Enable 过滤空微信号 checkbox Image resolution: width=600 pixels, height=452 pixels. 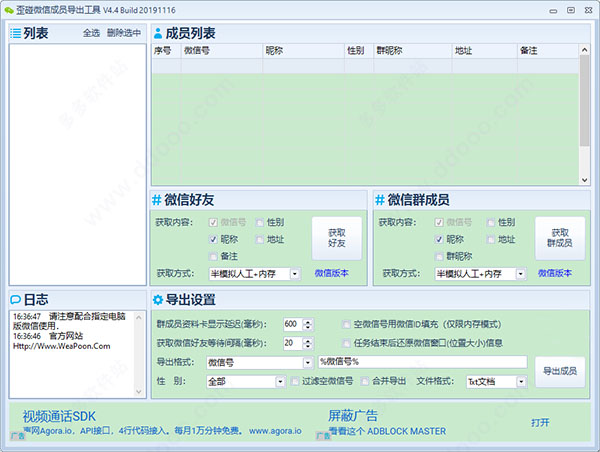[295, 381]
